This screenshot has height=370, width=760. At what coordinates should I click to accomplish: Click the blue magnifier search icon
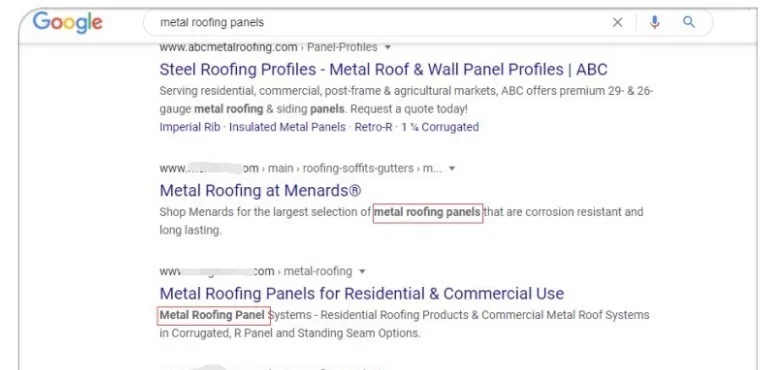pos(689,22)
